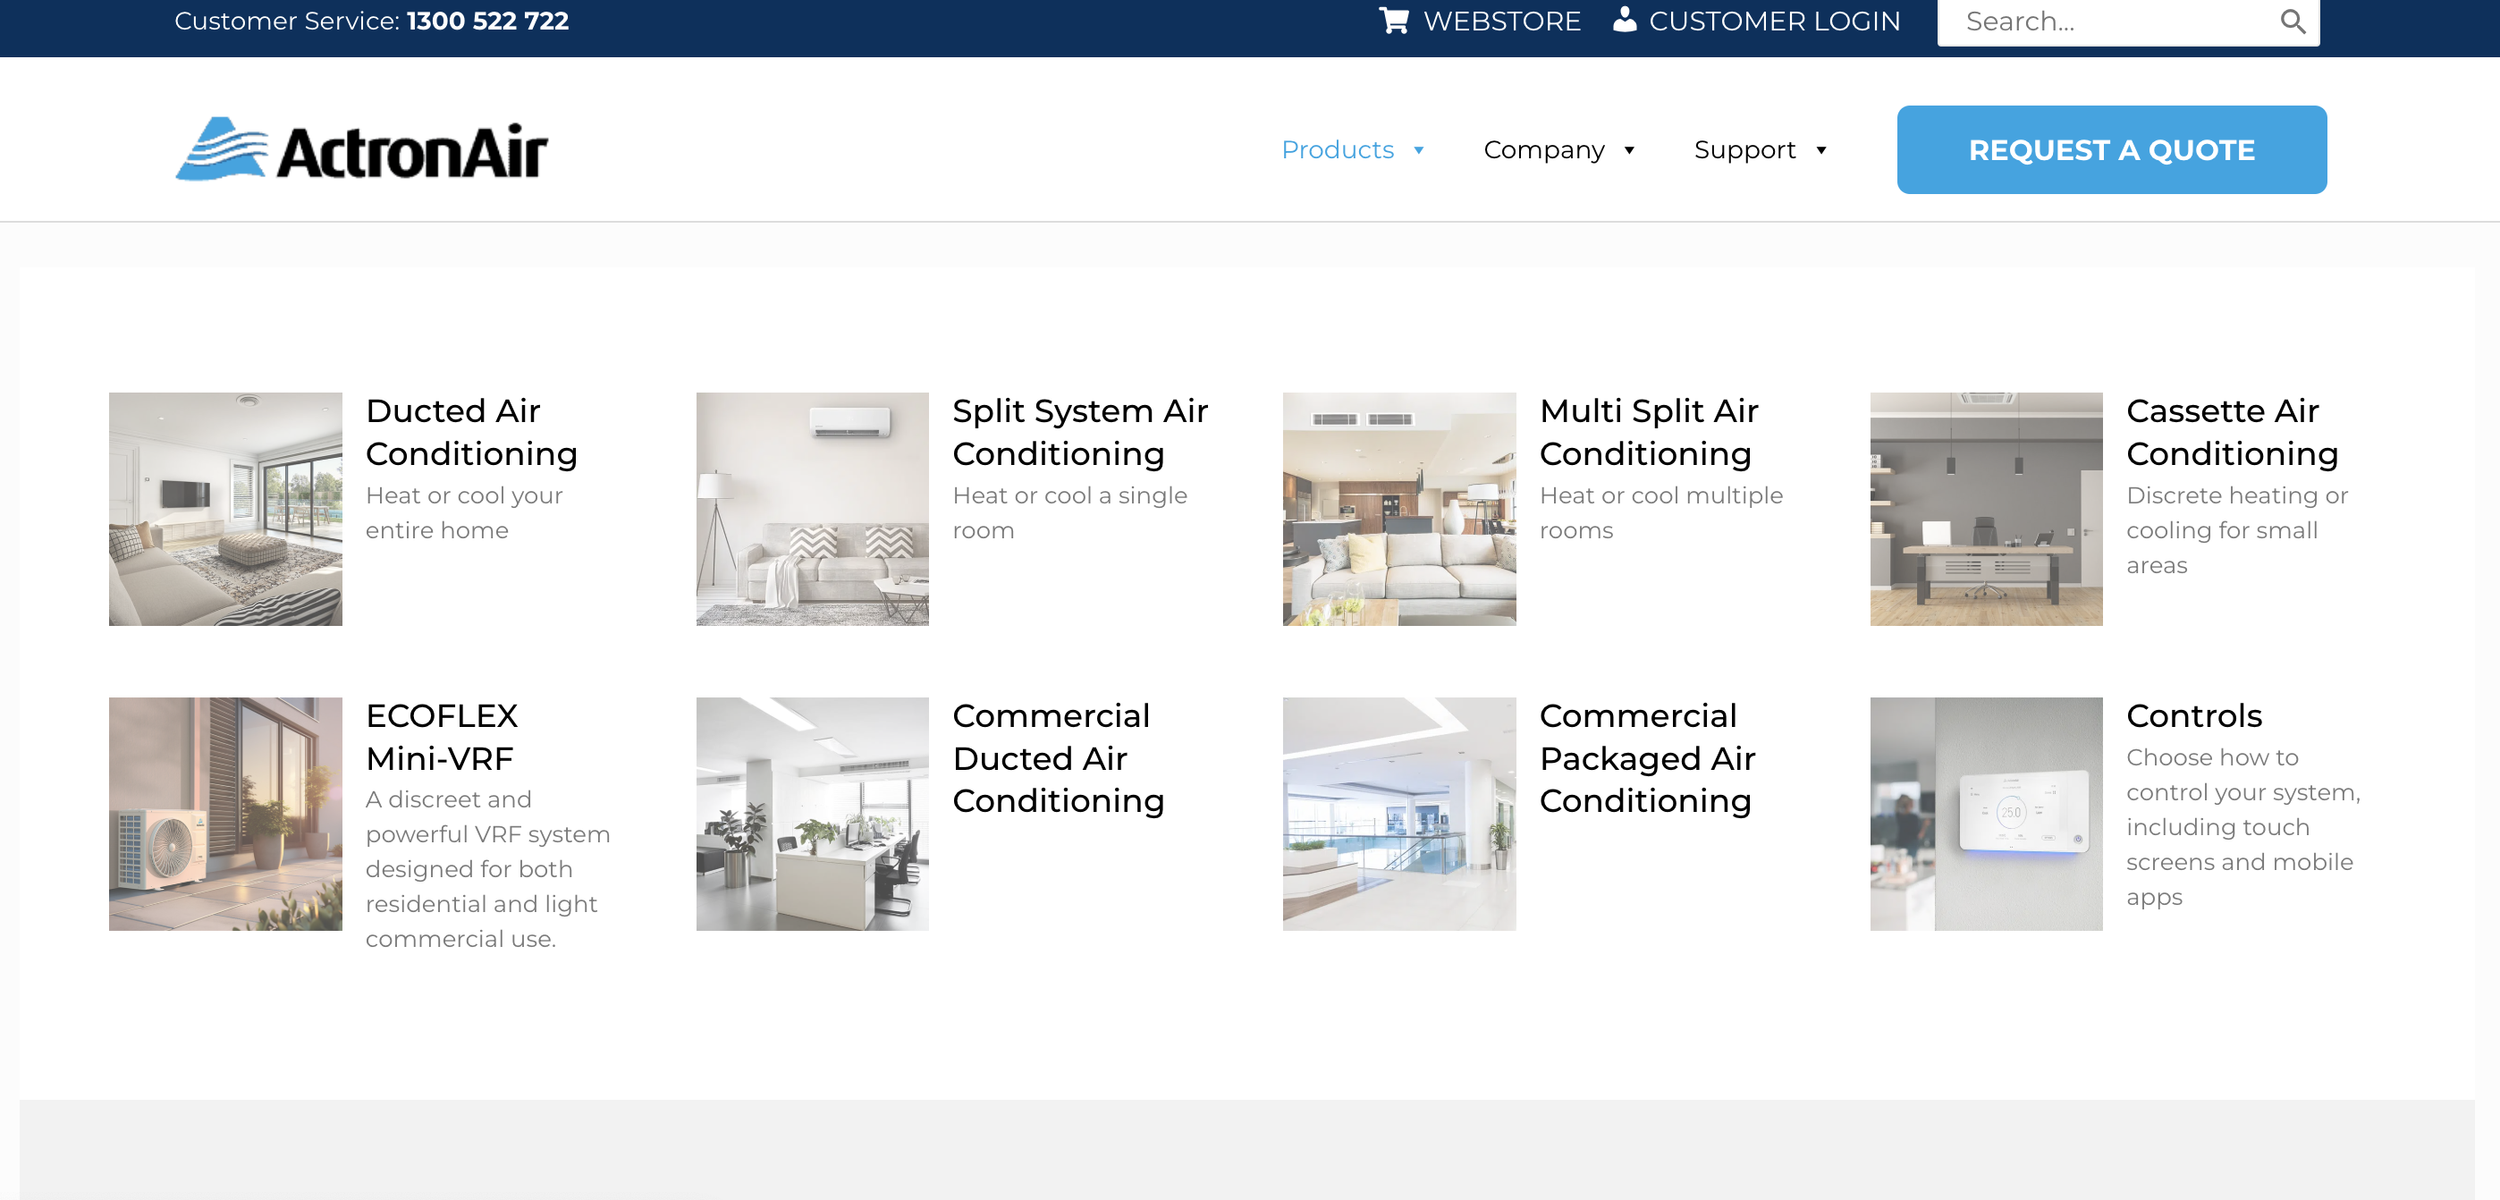The image size is (2500, 1200).
Task: Open the Multi Split Air Conditioning photo
Action: pos(1399,509)
